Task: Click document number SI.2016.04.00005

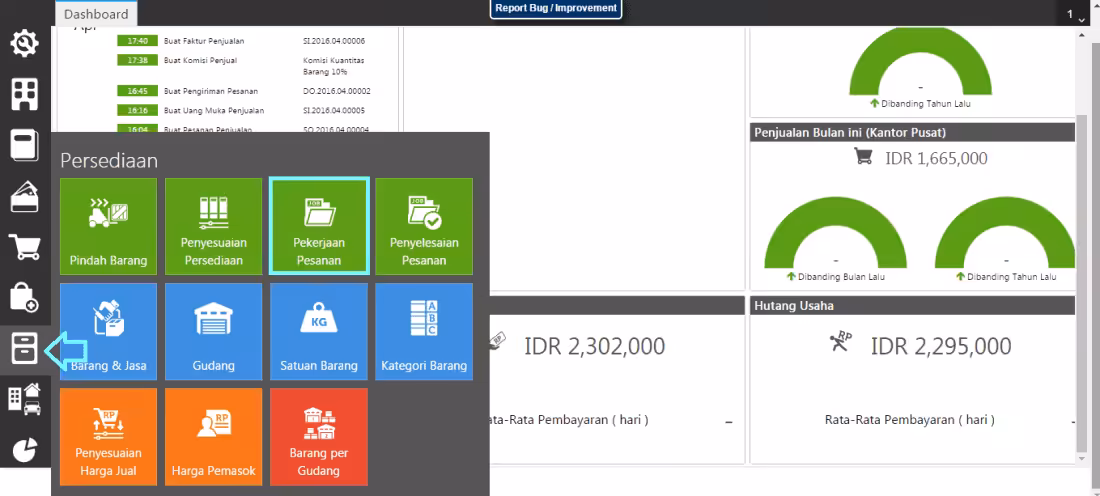Action: tap(334, 111)
